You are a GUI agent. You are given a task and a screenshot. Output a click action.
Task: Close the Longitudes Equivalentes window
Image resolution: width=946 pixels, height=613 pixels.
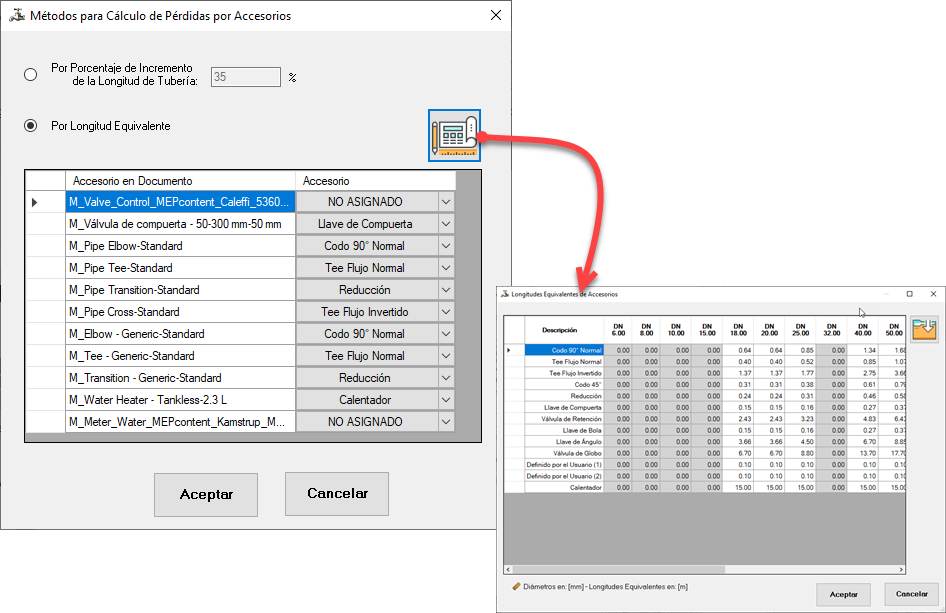933,294
